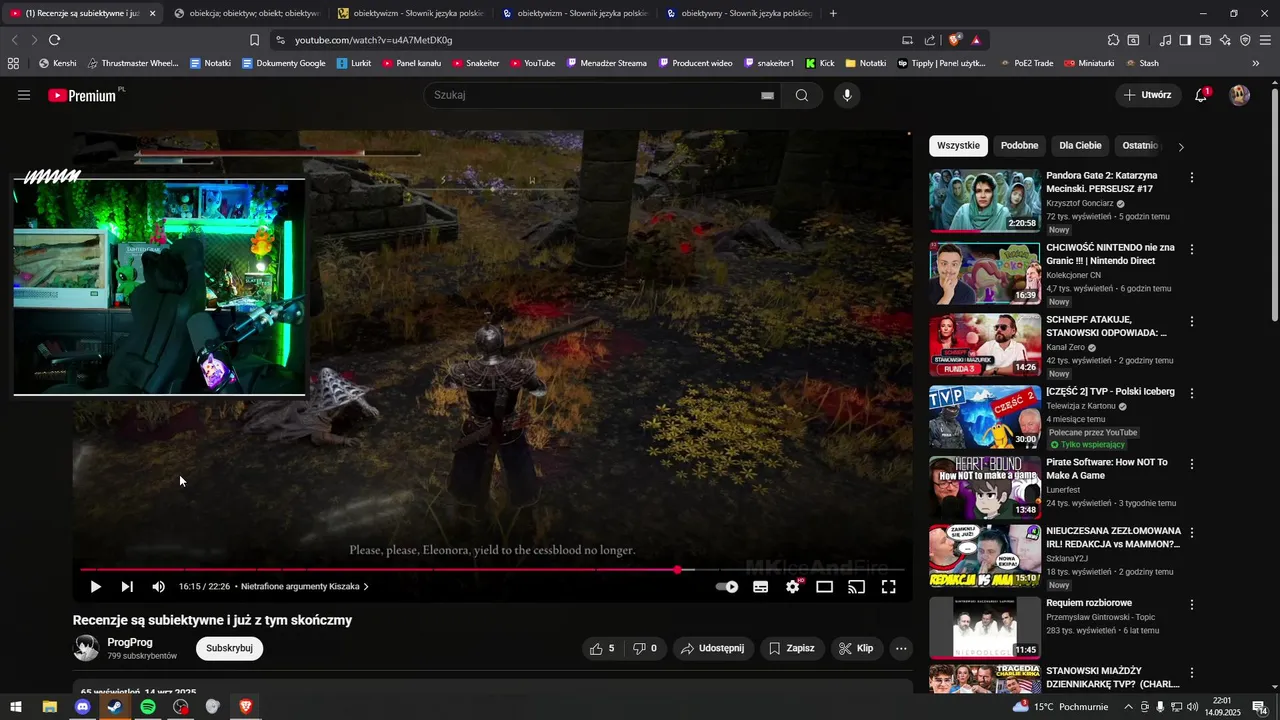
Task: Open options for Pandora Gate 2 video
Action: point(1191,177)
